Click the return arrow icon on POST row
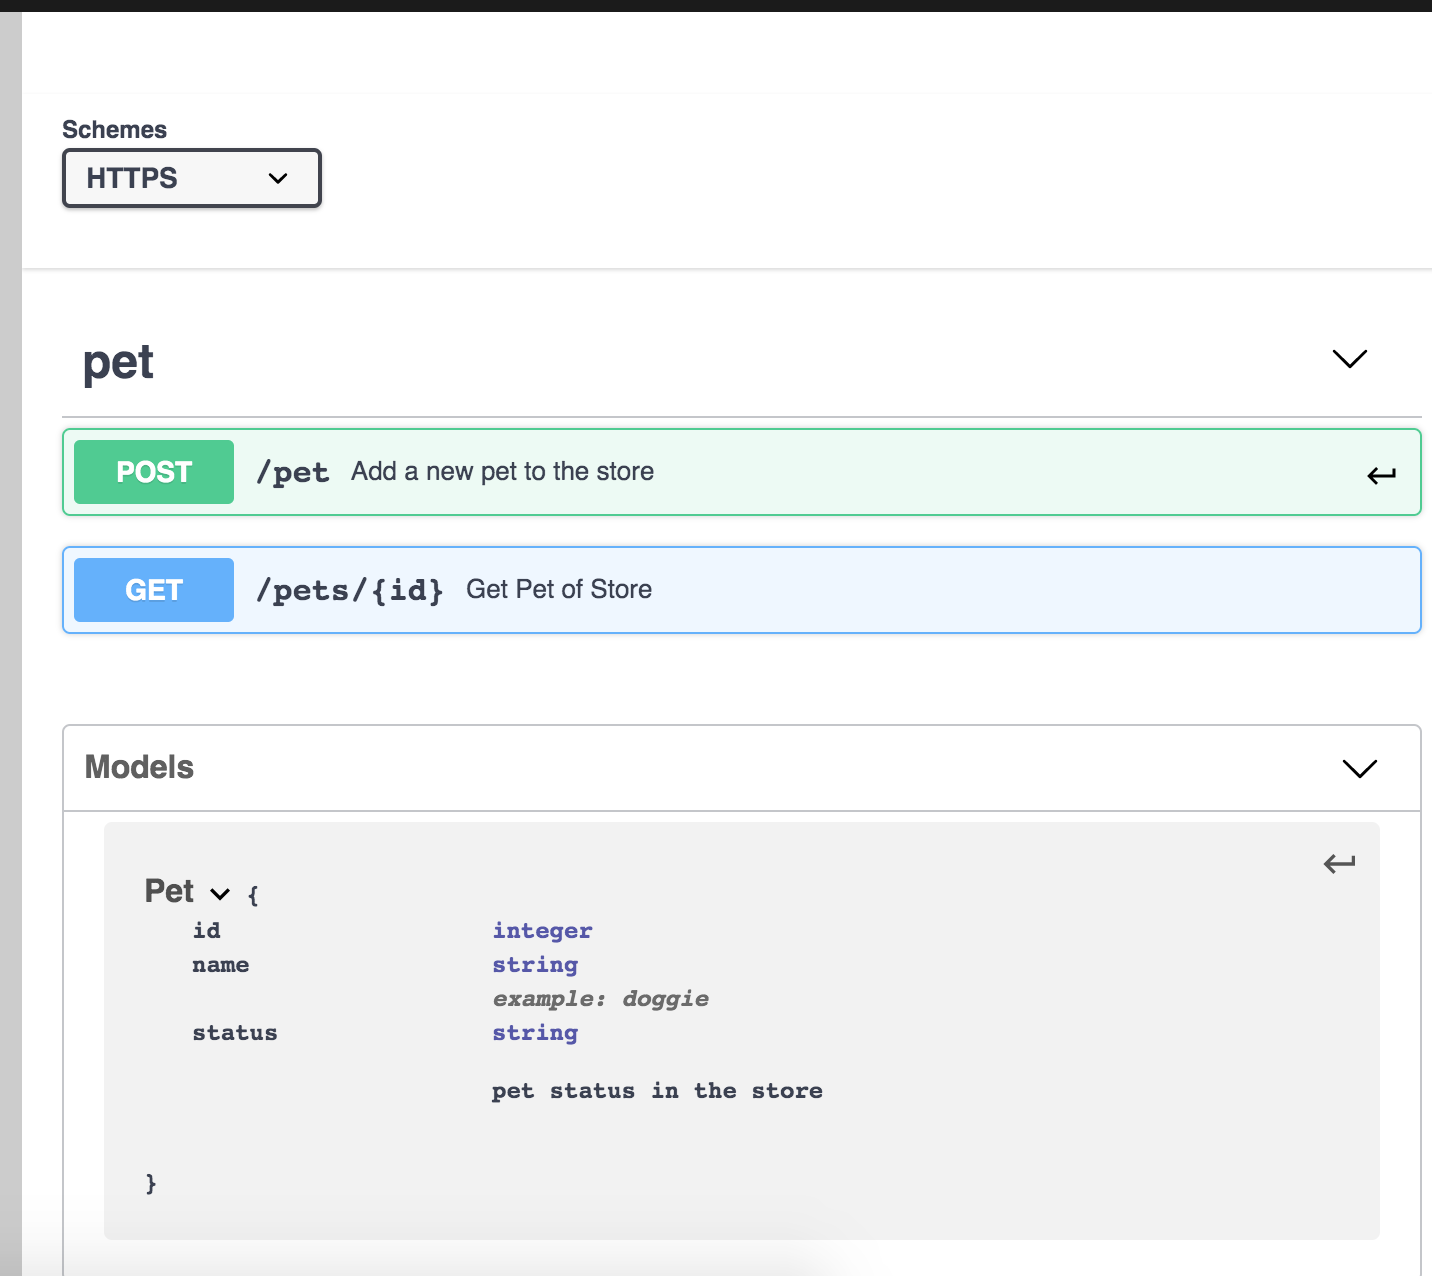Viewport: 1432px width, 1276px height. (x=1381, y=475)
